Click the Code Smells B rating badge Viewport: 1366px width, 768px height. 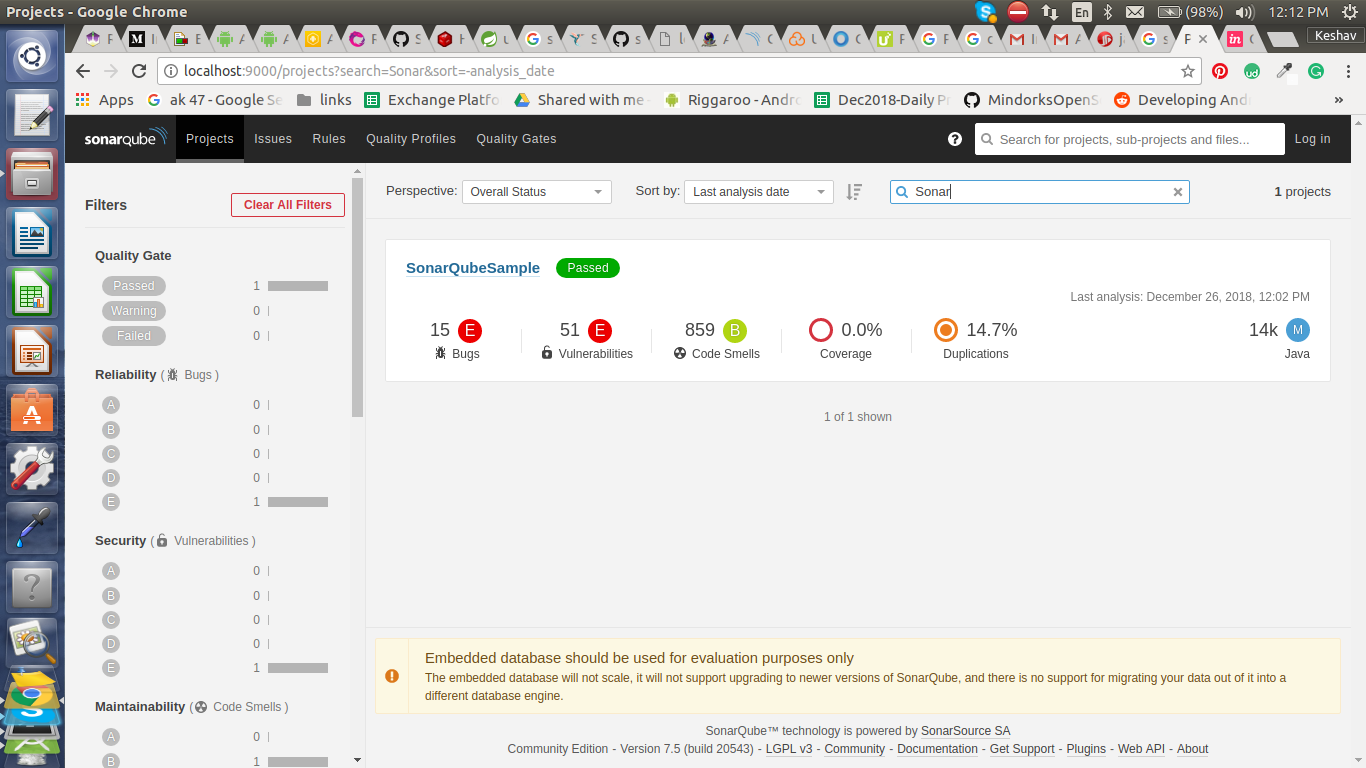pos(735,331)
